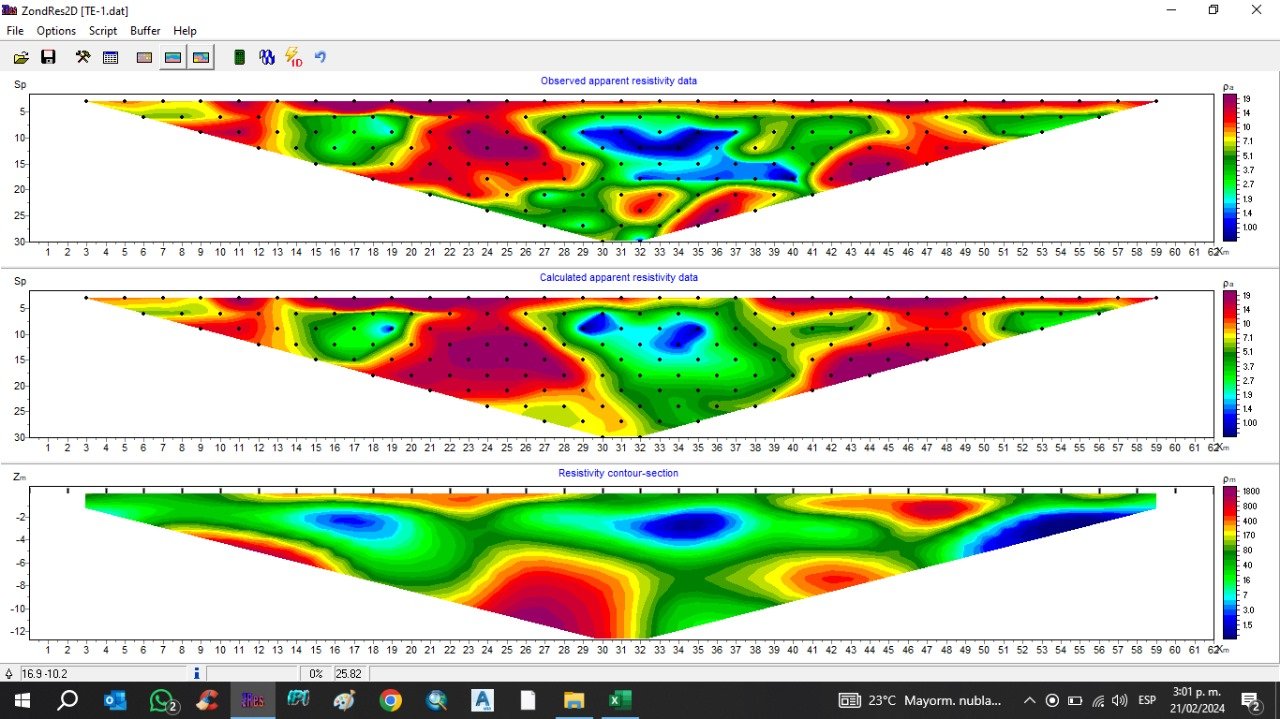The image size is (1280, 719).
Task: Open the File menu
Action: 15,31
